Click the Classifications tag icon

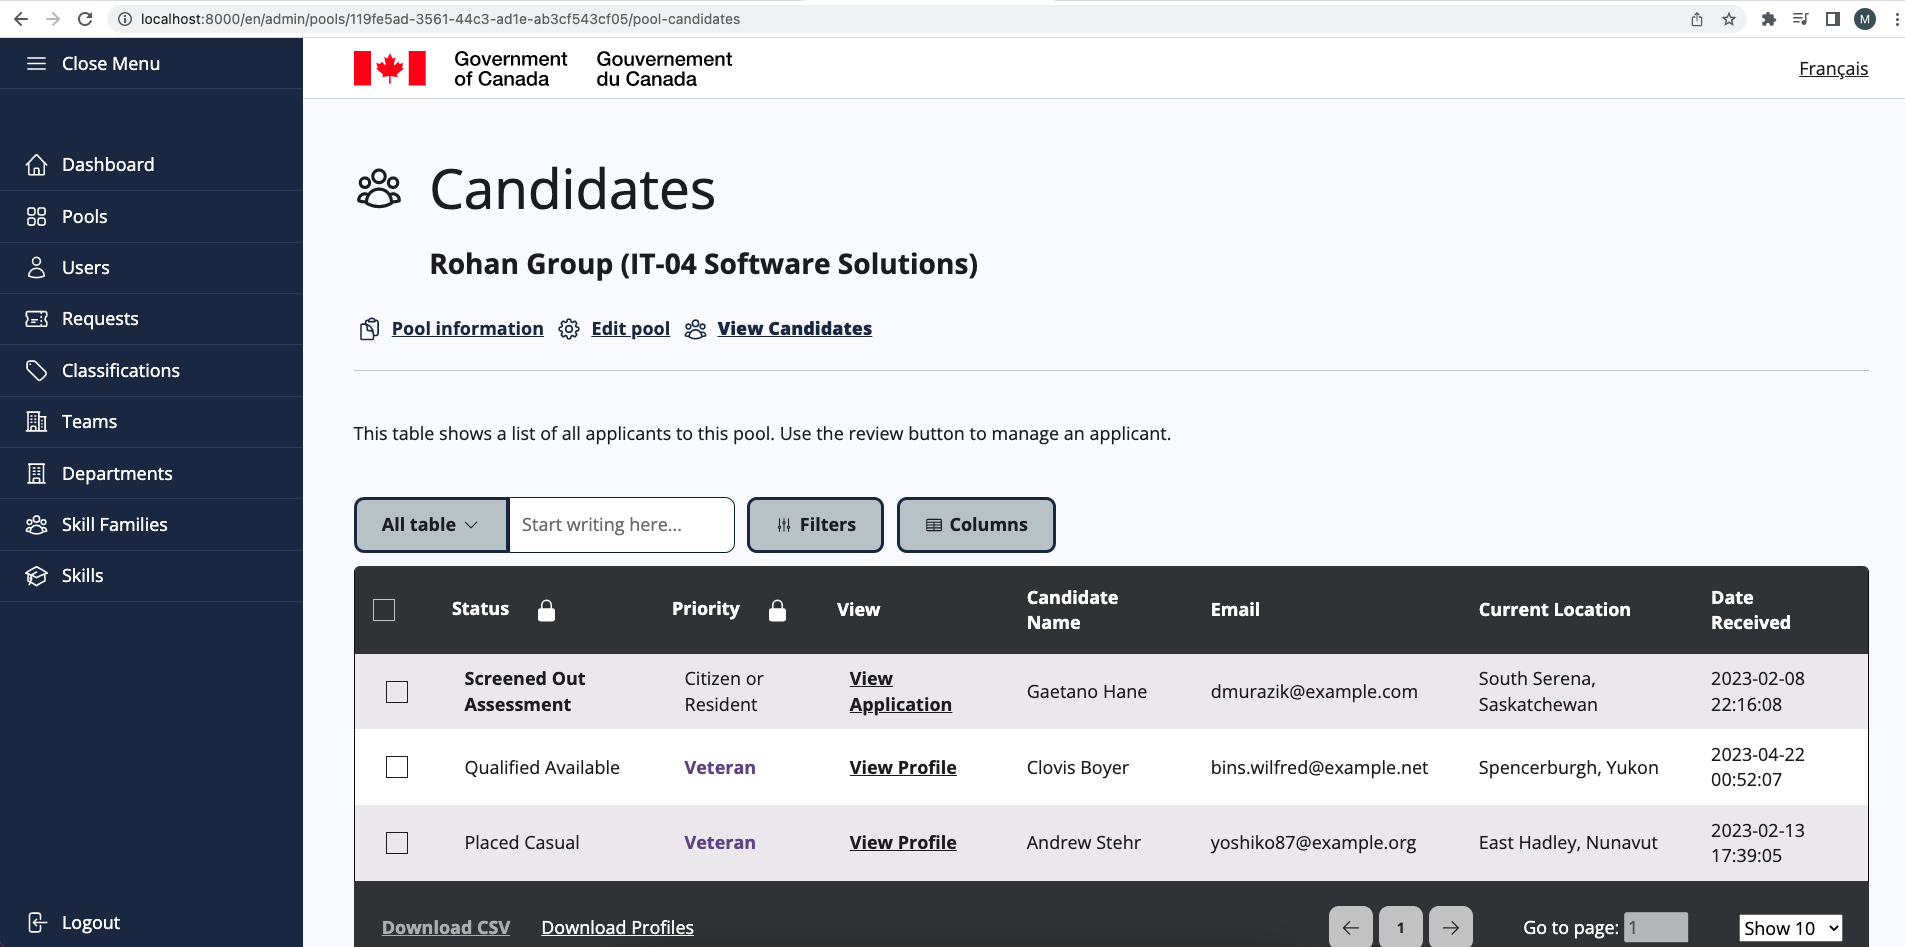37,370
